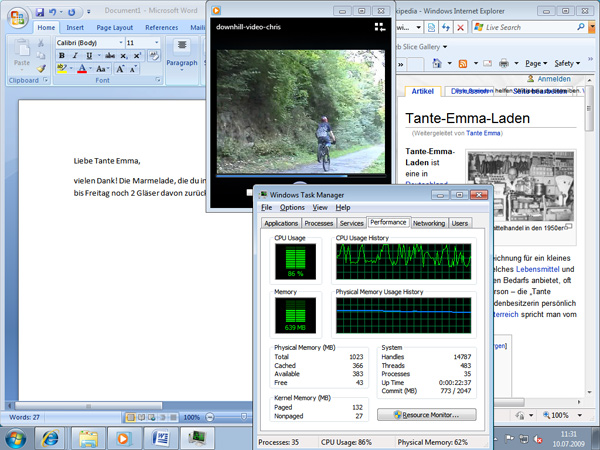Follow the Tante Emma redirect link
The image size is (600, 450).
pyautogui.click(x=483, y=133)
